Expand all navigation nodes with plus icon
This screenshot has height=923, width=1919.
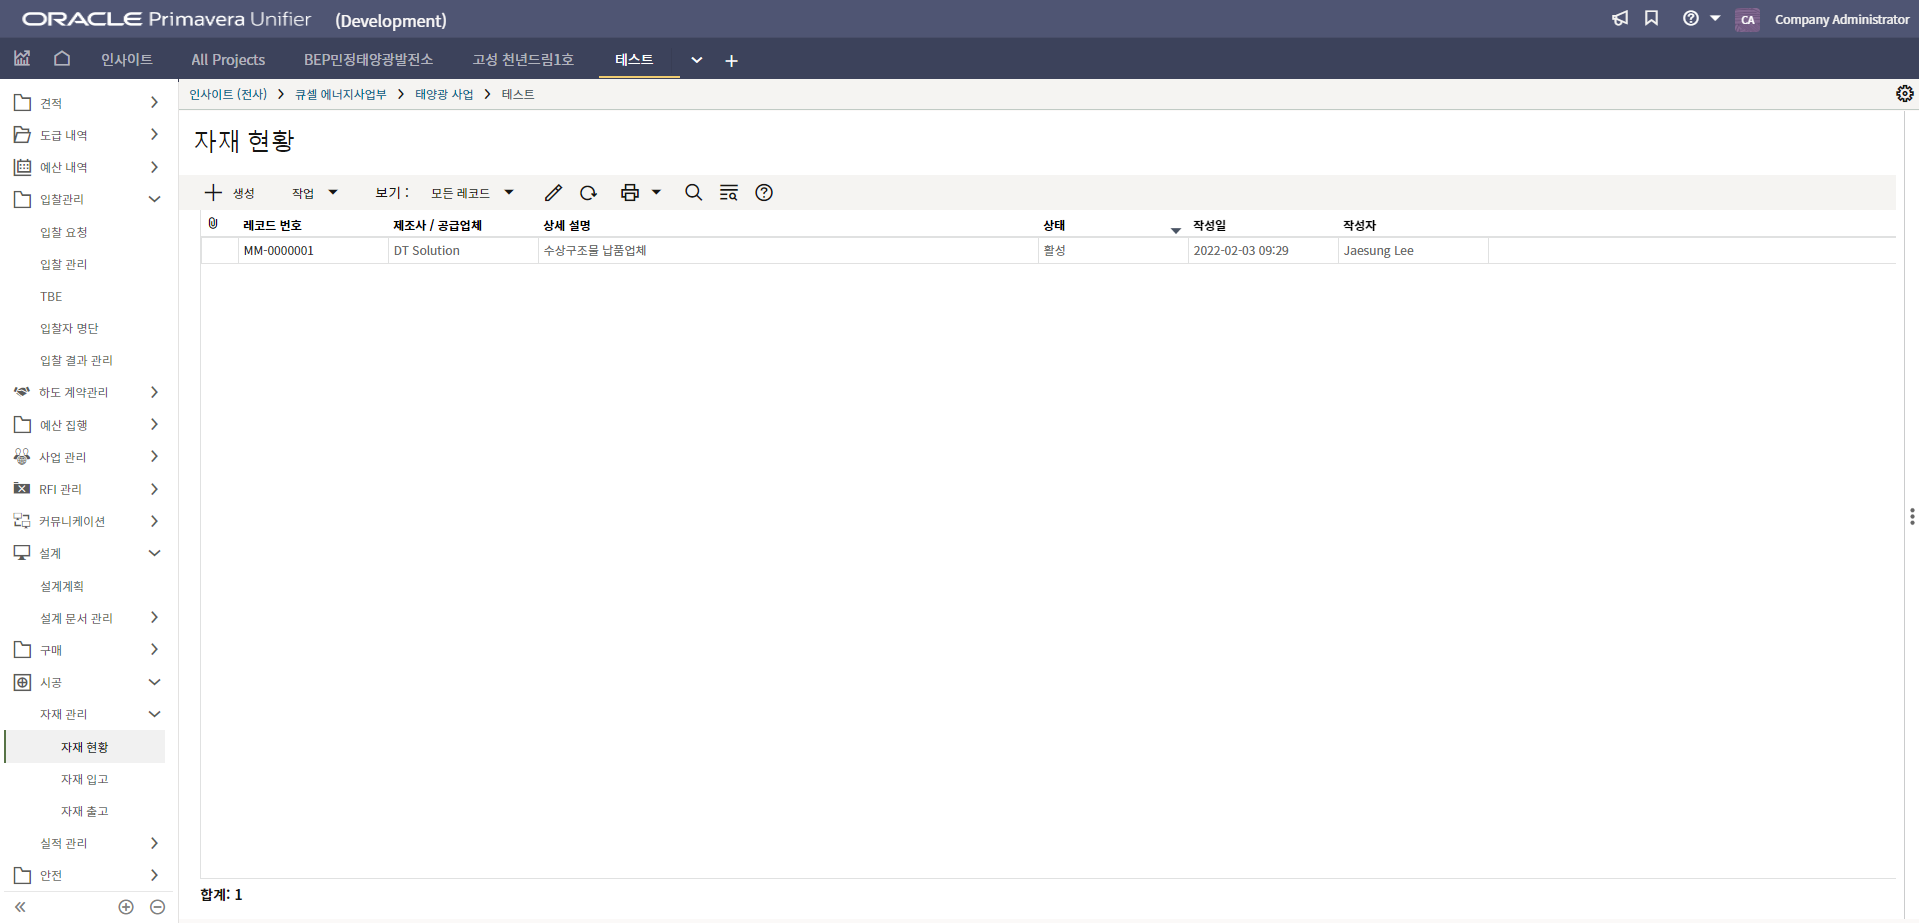click(126, 907)
